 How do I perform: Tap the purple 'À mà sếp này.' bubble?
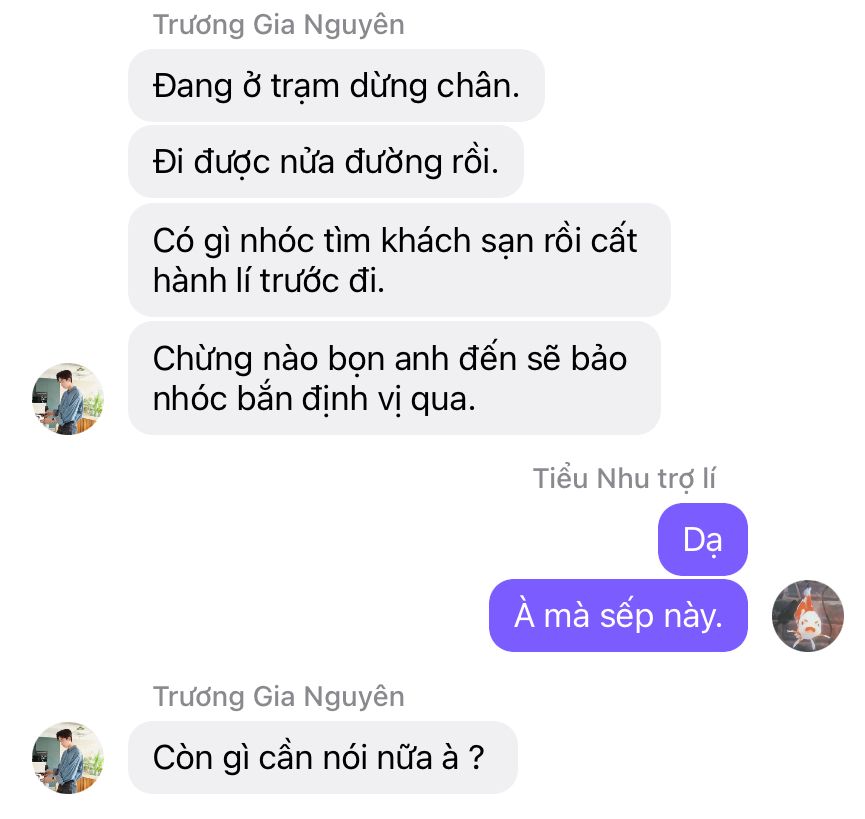(x=618, y=615)
